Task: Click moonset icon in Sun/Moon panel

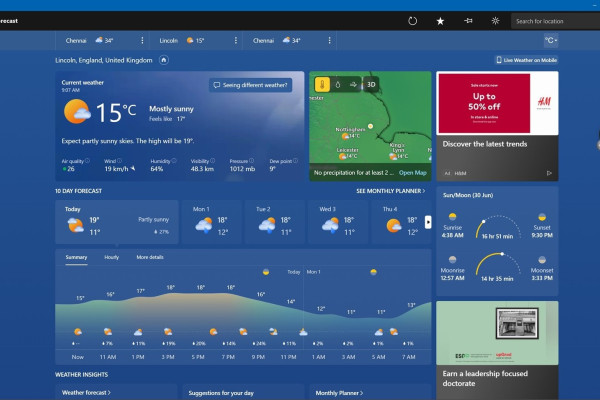Action: click(542, 260)
